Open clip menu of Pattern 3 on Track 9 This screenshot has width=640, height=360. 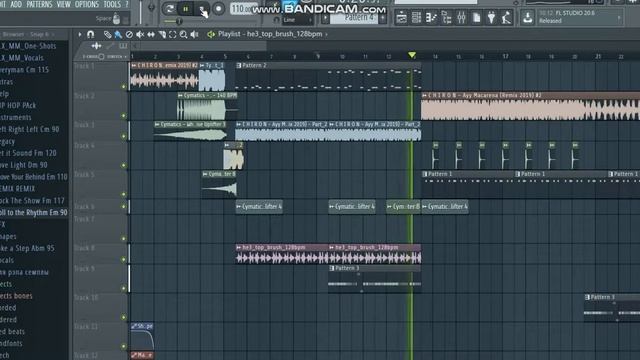(332, 268)
